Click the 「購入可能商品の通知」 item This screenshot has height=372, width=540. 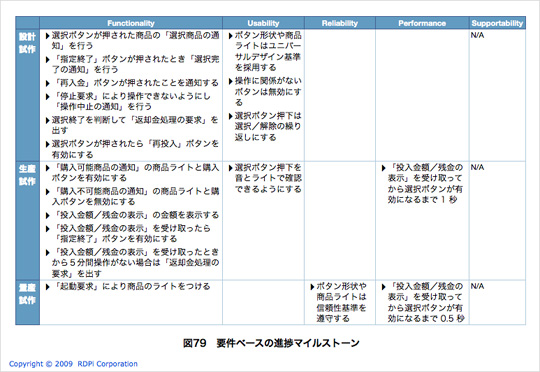pos(133,173)
